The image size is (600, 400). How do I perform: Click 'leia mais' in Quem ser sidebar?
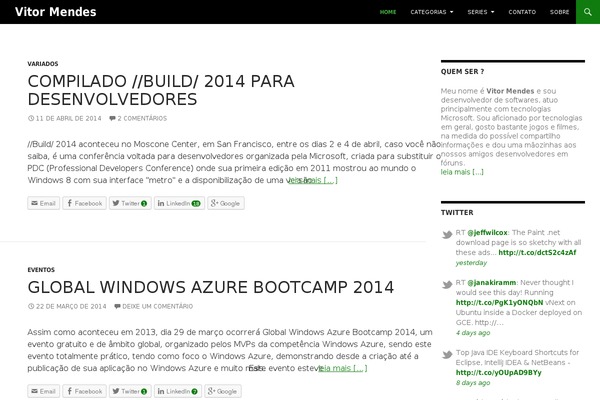[x=462, y=172]
